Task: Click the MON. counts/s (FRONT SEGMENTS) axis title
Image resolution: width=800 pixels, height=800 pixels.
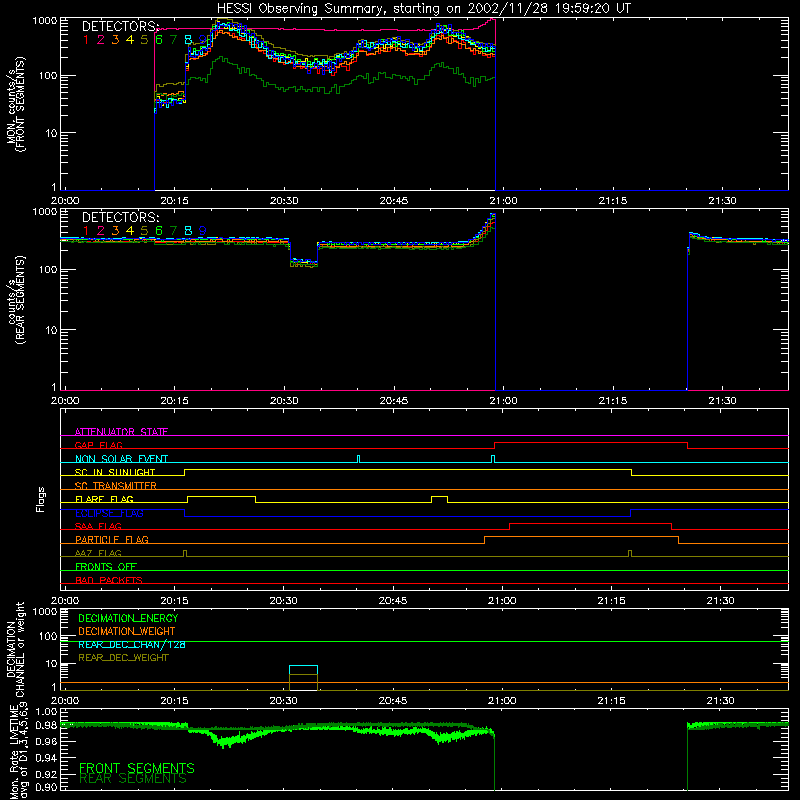Action: 15,104
